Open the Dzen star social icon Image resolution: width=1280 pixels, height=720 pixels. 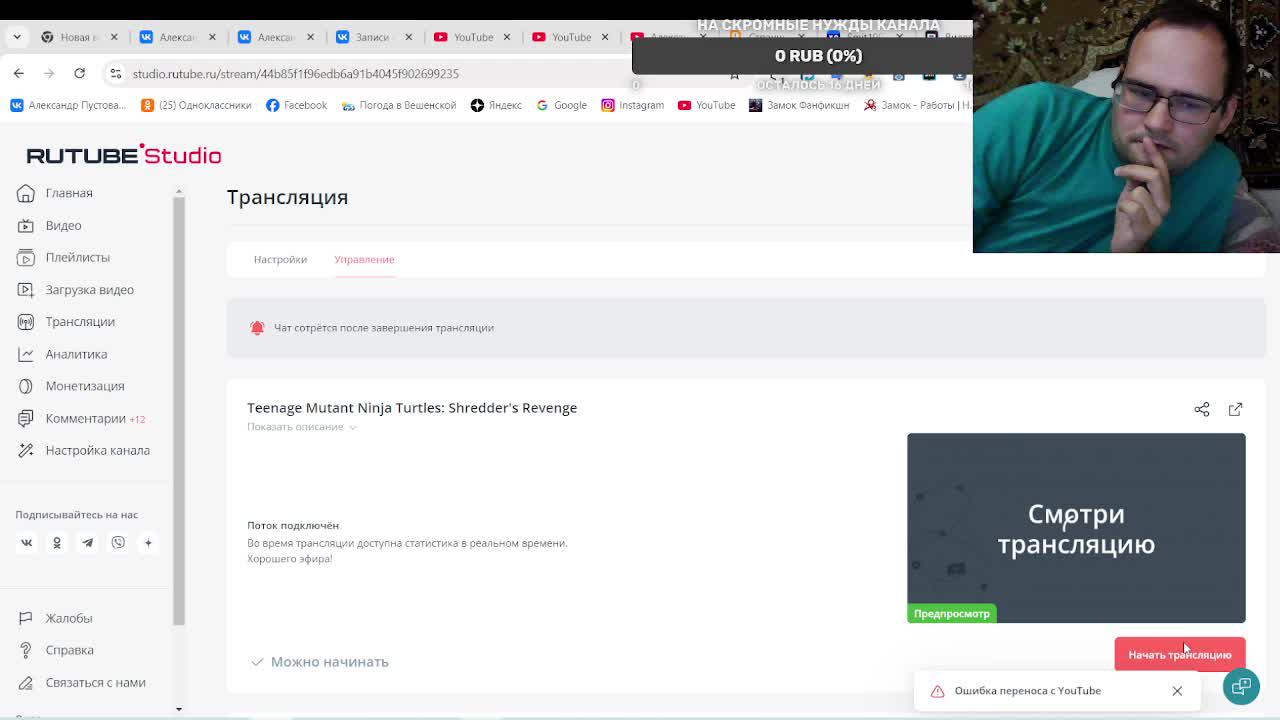pos(148,542)
